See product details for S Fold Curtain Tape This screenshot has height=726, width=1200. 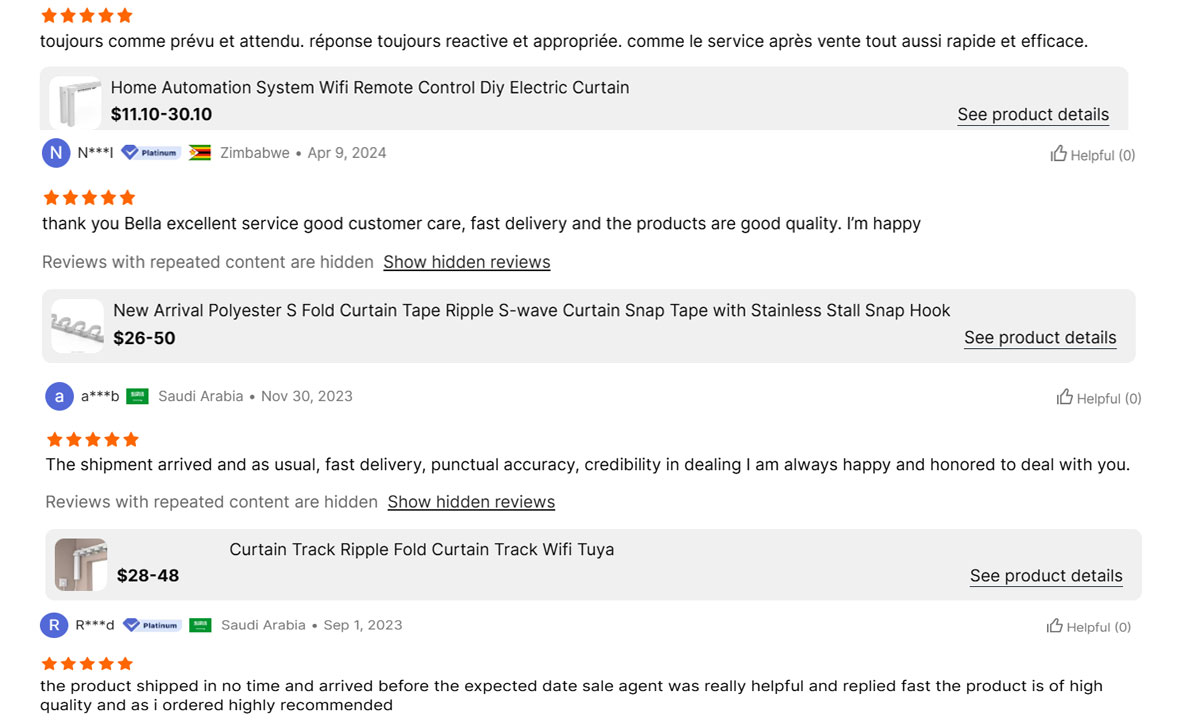[1040, 337]
